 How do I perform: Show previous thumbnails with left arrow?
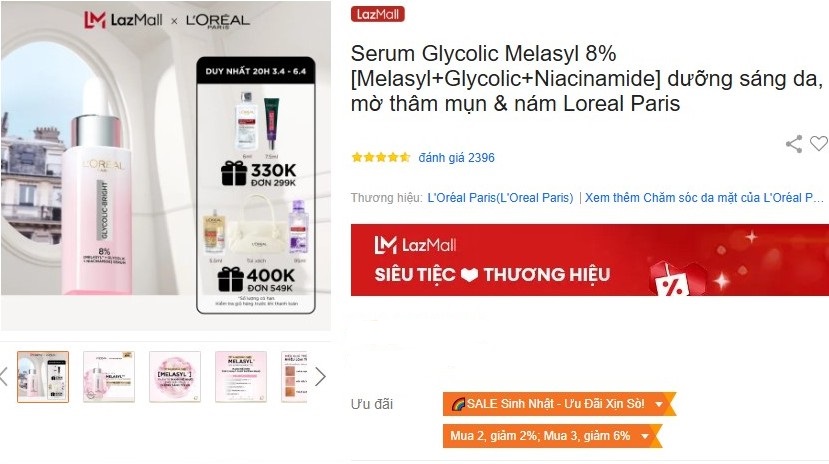pos(4,376)
